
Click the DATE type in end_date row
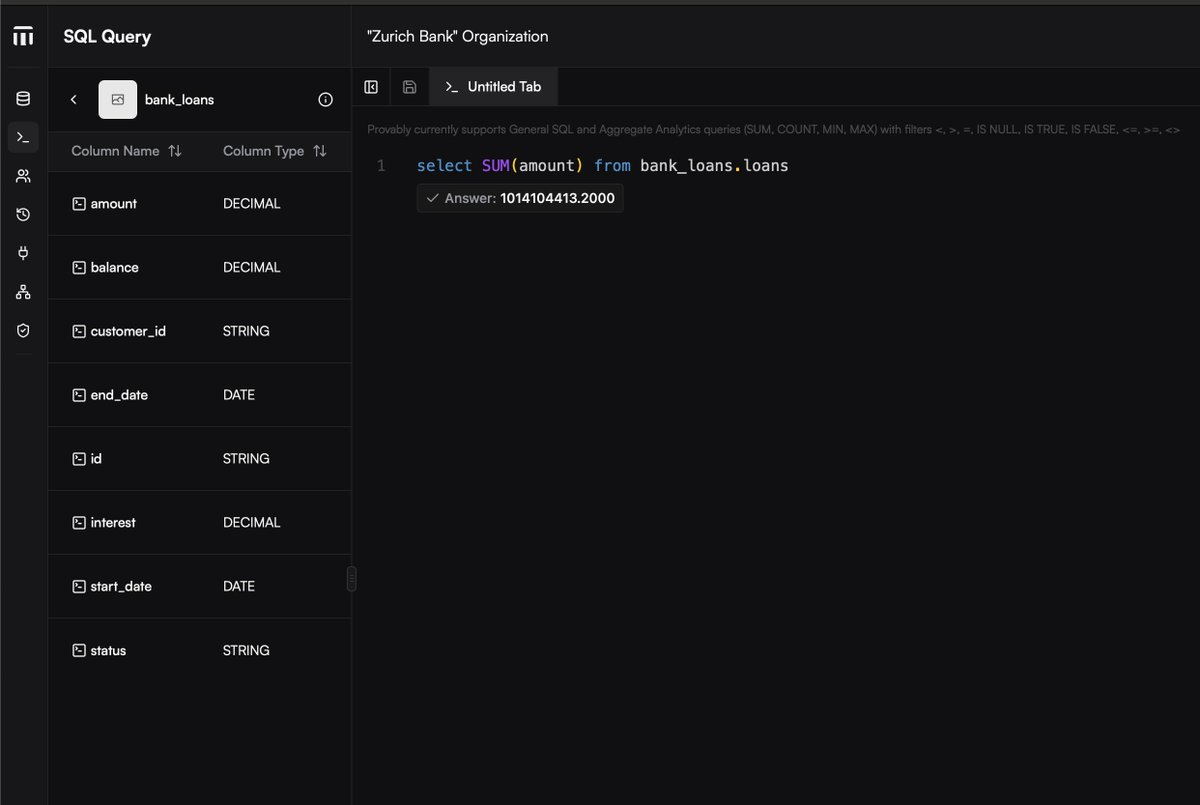click(x=239, y=395)
